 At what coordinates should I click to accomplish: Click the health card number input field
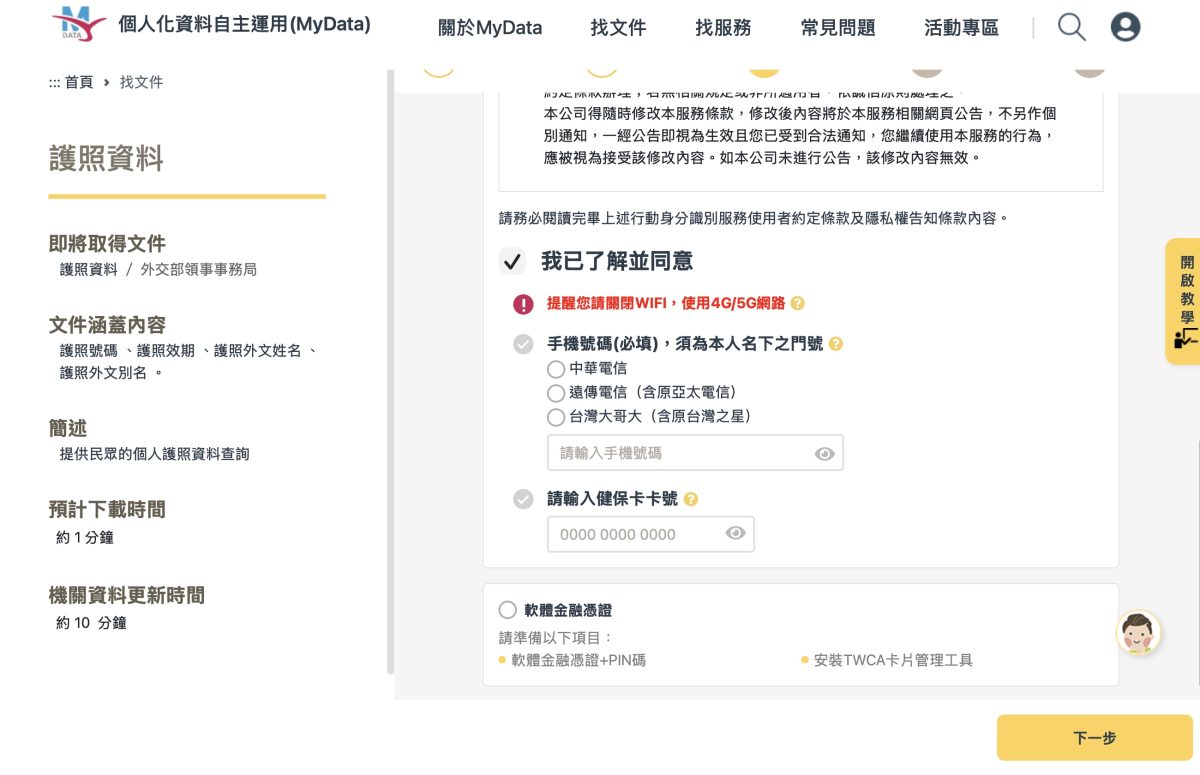[x=651, y=534]
